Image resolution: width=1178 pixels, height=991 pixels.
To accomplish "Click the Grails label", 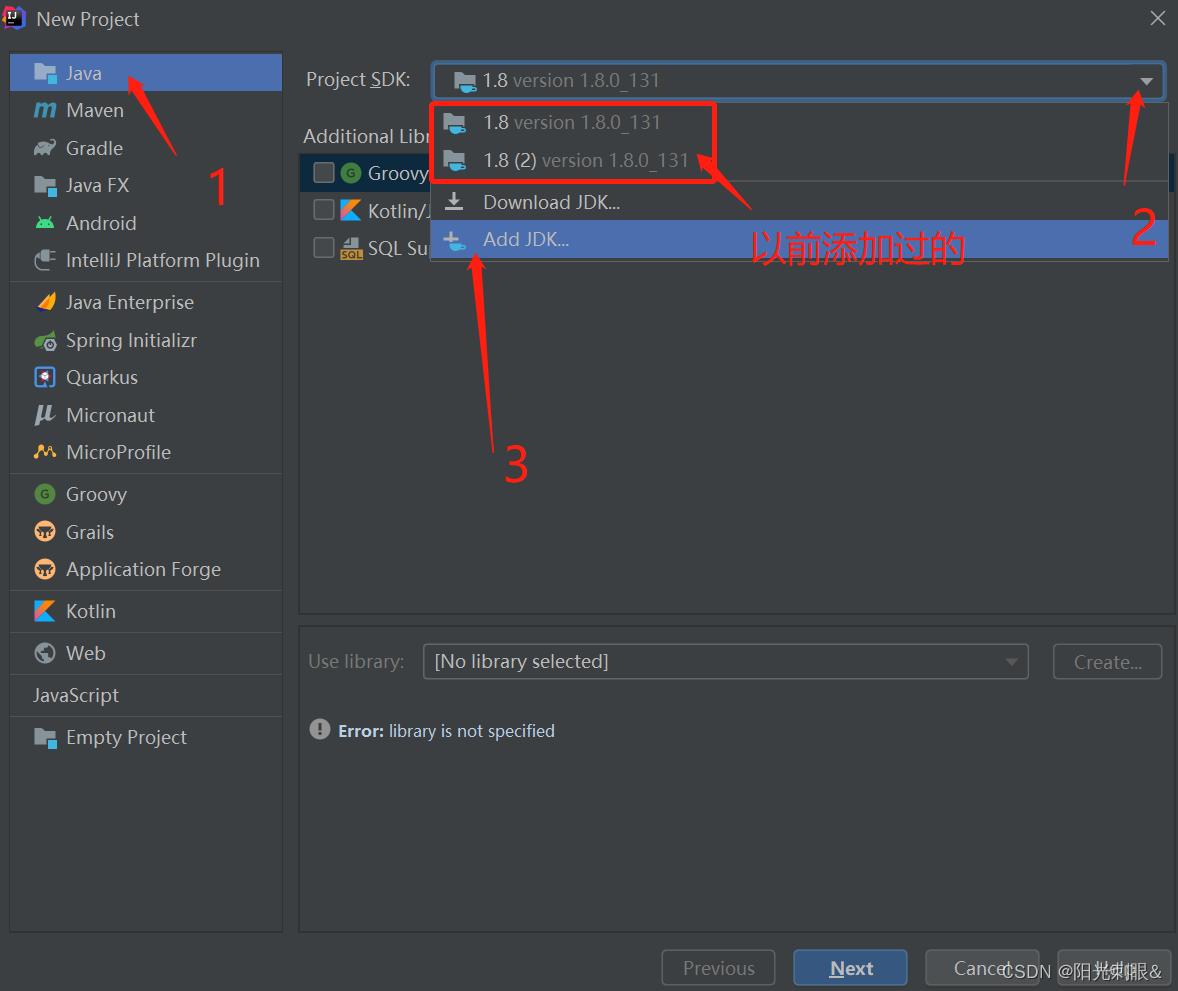I will coord(90,532).
